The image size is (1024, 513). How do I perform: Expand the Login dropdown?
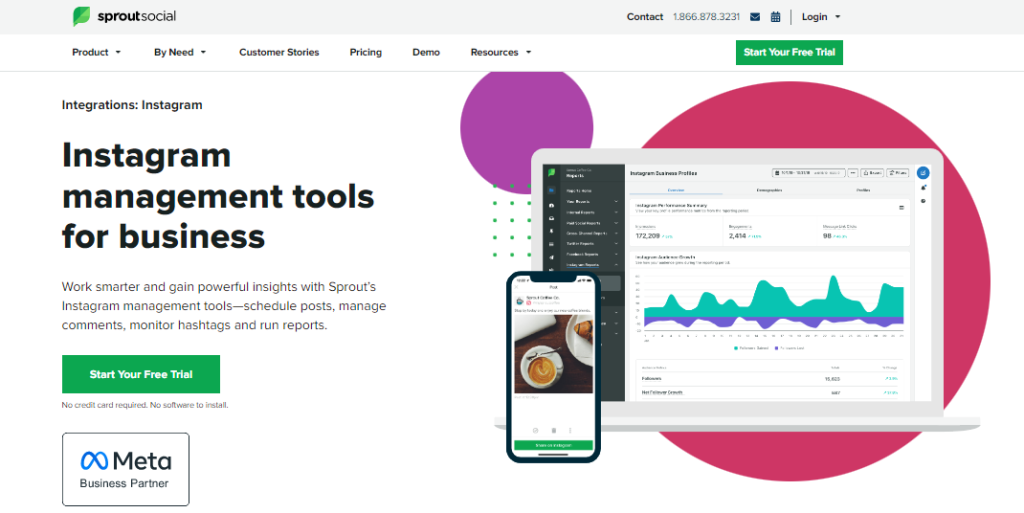821,17
